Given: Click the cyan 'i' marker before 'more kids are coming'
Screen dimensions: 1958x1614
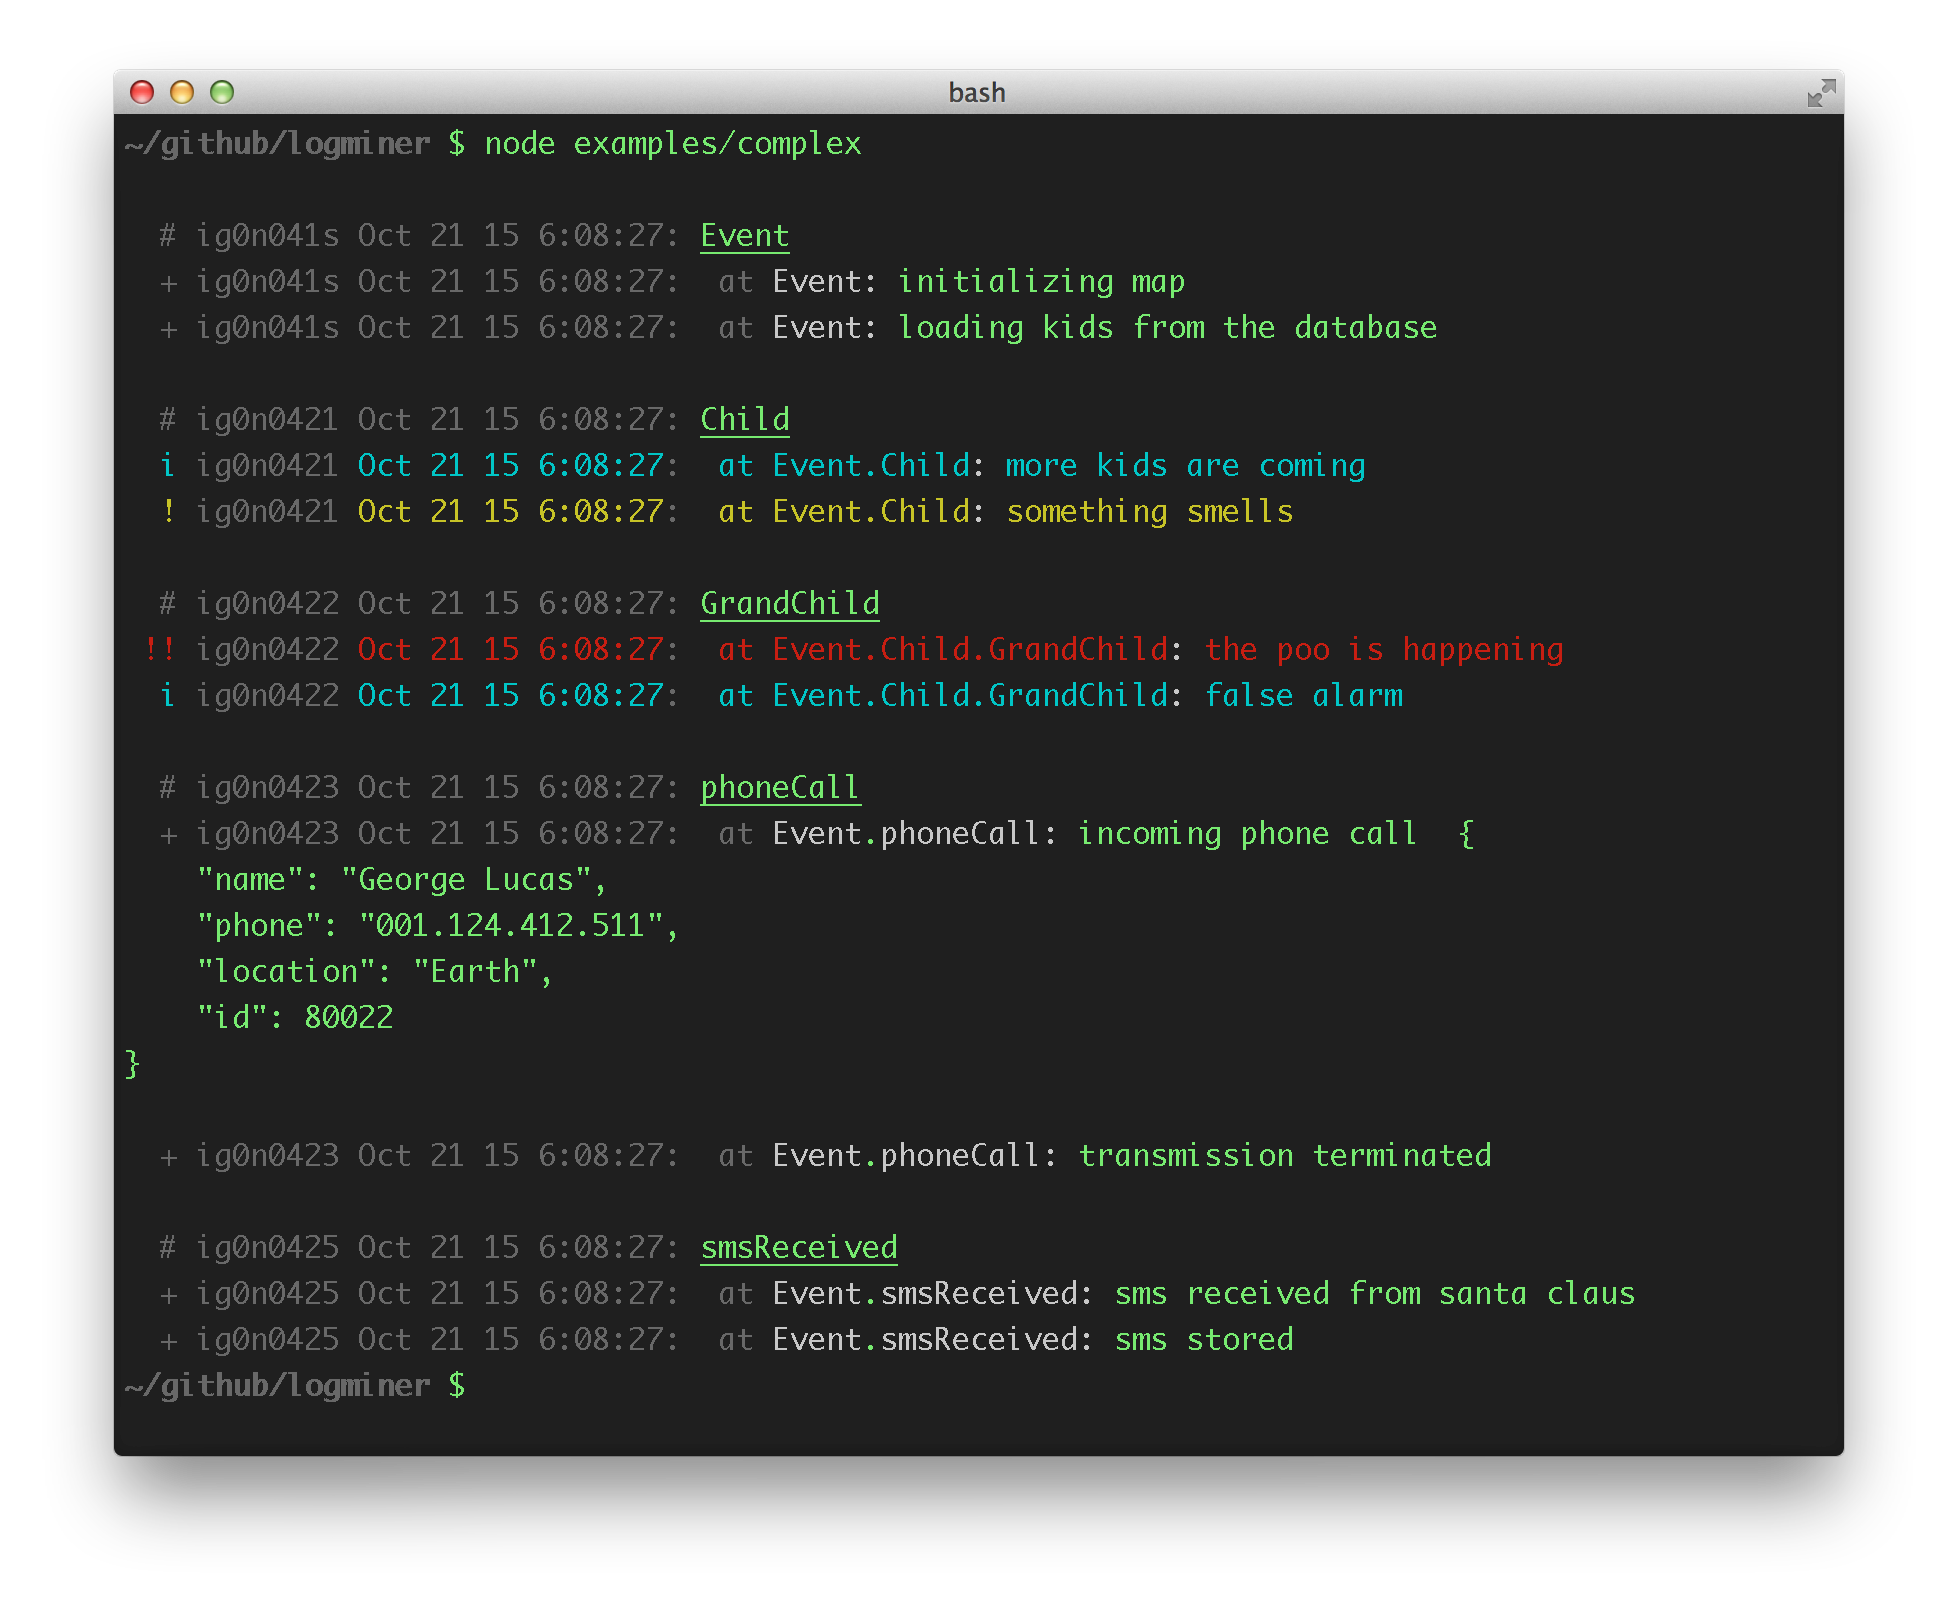Looking at the screenshot, I should tap(167, 466).
